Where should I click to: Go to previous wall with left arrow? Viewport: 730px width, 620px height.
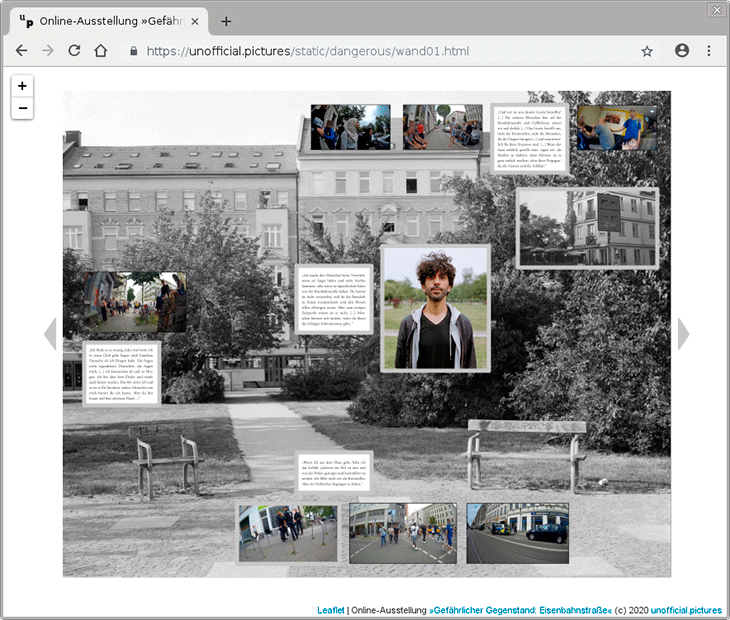coord(50,334)
